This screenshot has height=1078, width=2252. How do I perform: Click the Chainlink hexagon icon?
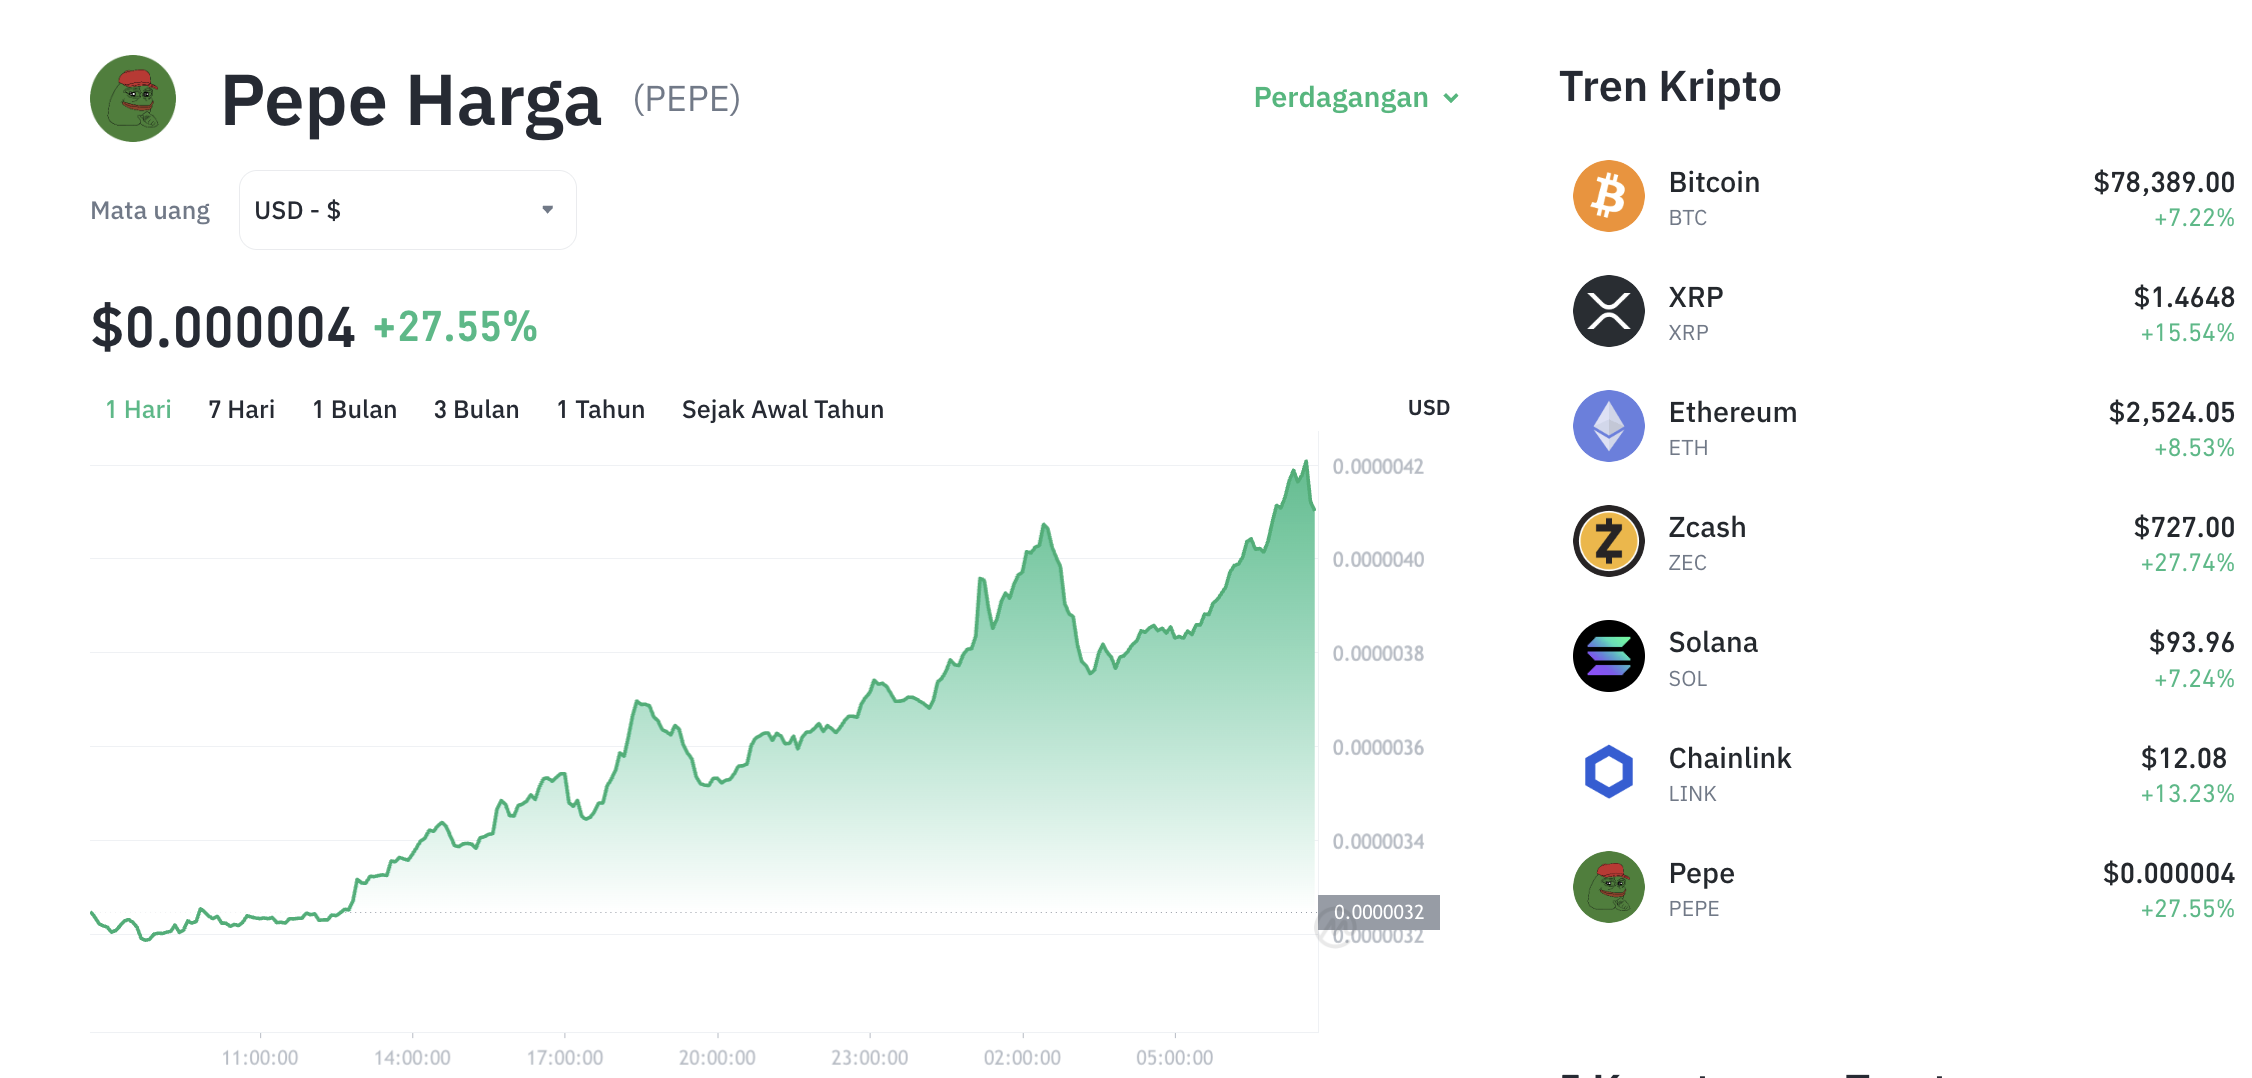coord(1608,771)
